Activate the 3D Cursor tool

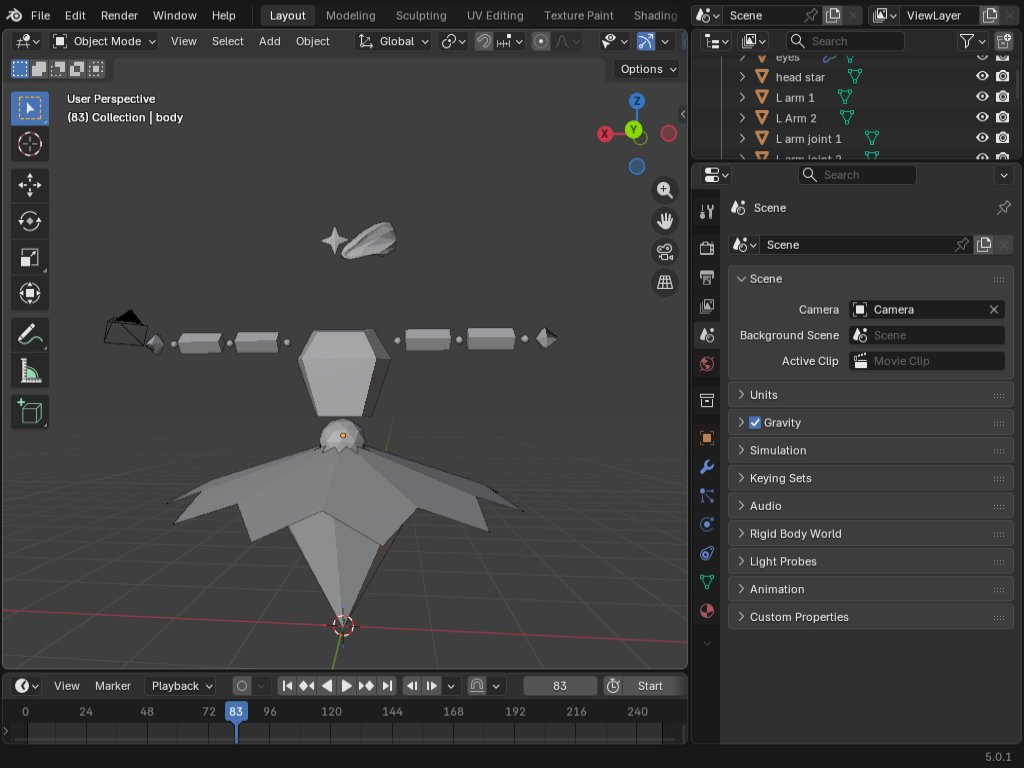[x=29, y=144]
